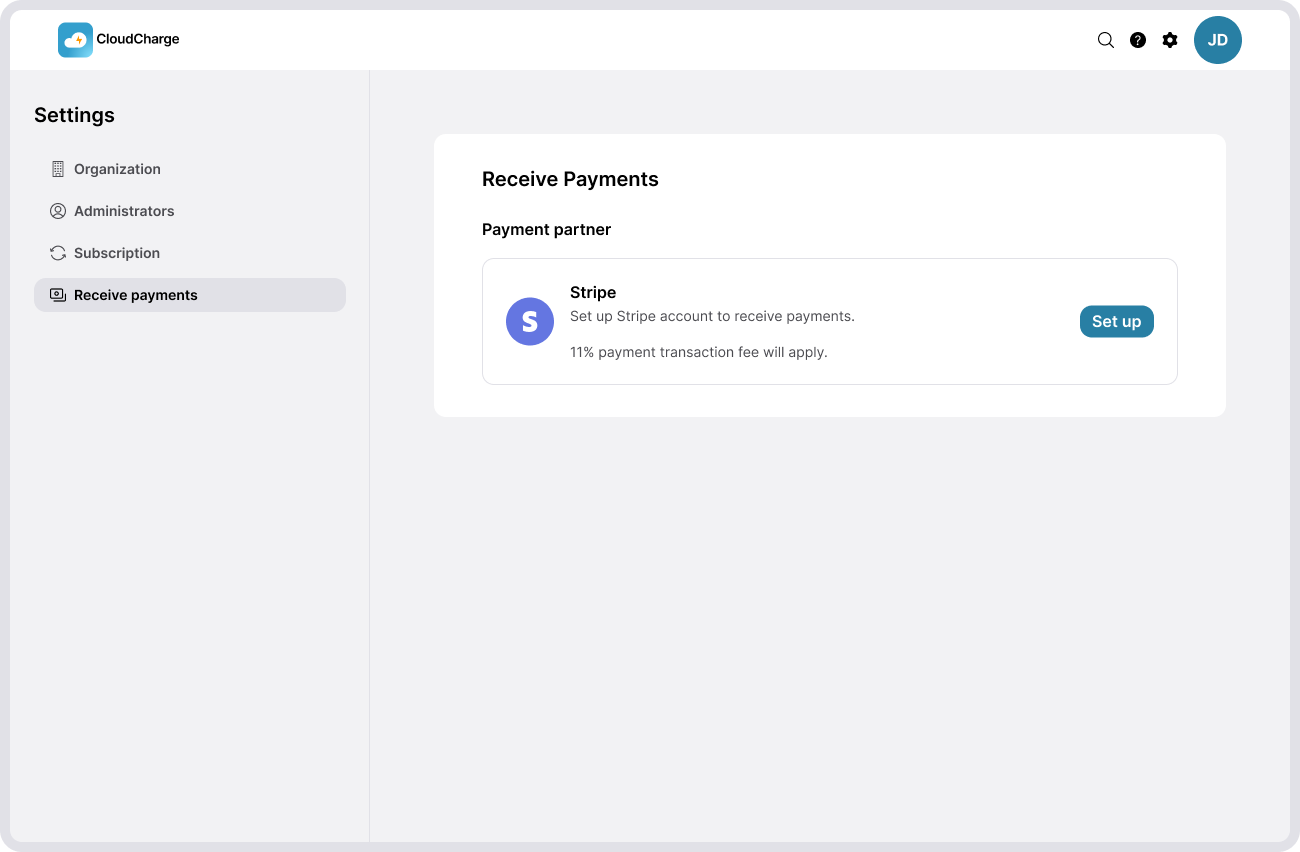Image resolution: width=1300 pixels, height=852 pixels.
Task: Click the Subscription refresh-arrows icon
Action: click(x=58, y=253)
